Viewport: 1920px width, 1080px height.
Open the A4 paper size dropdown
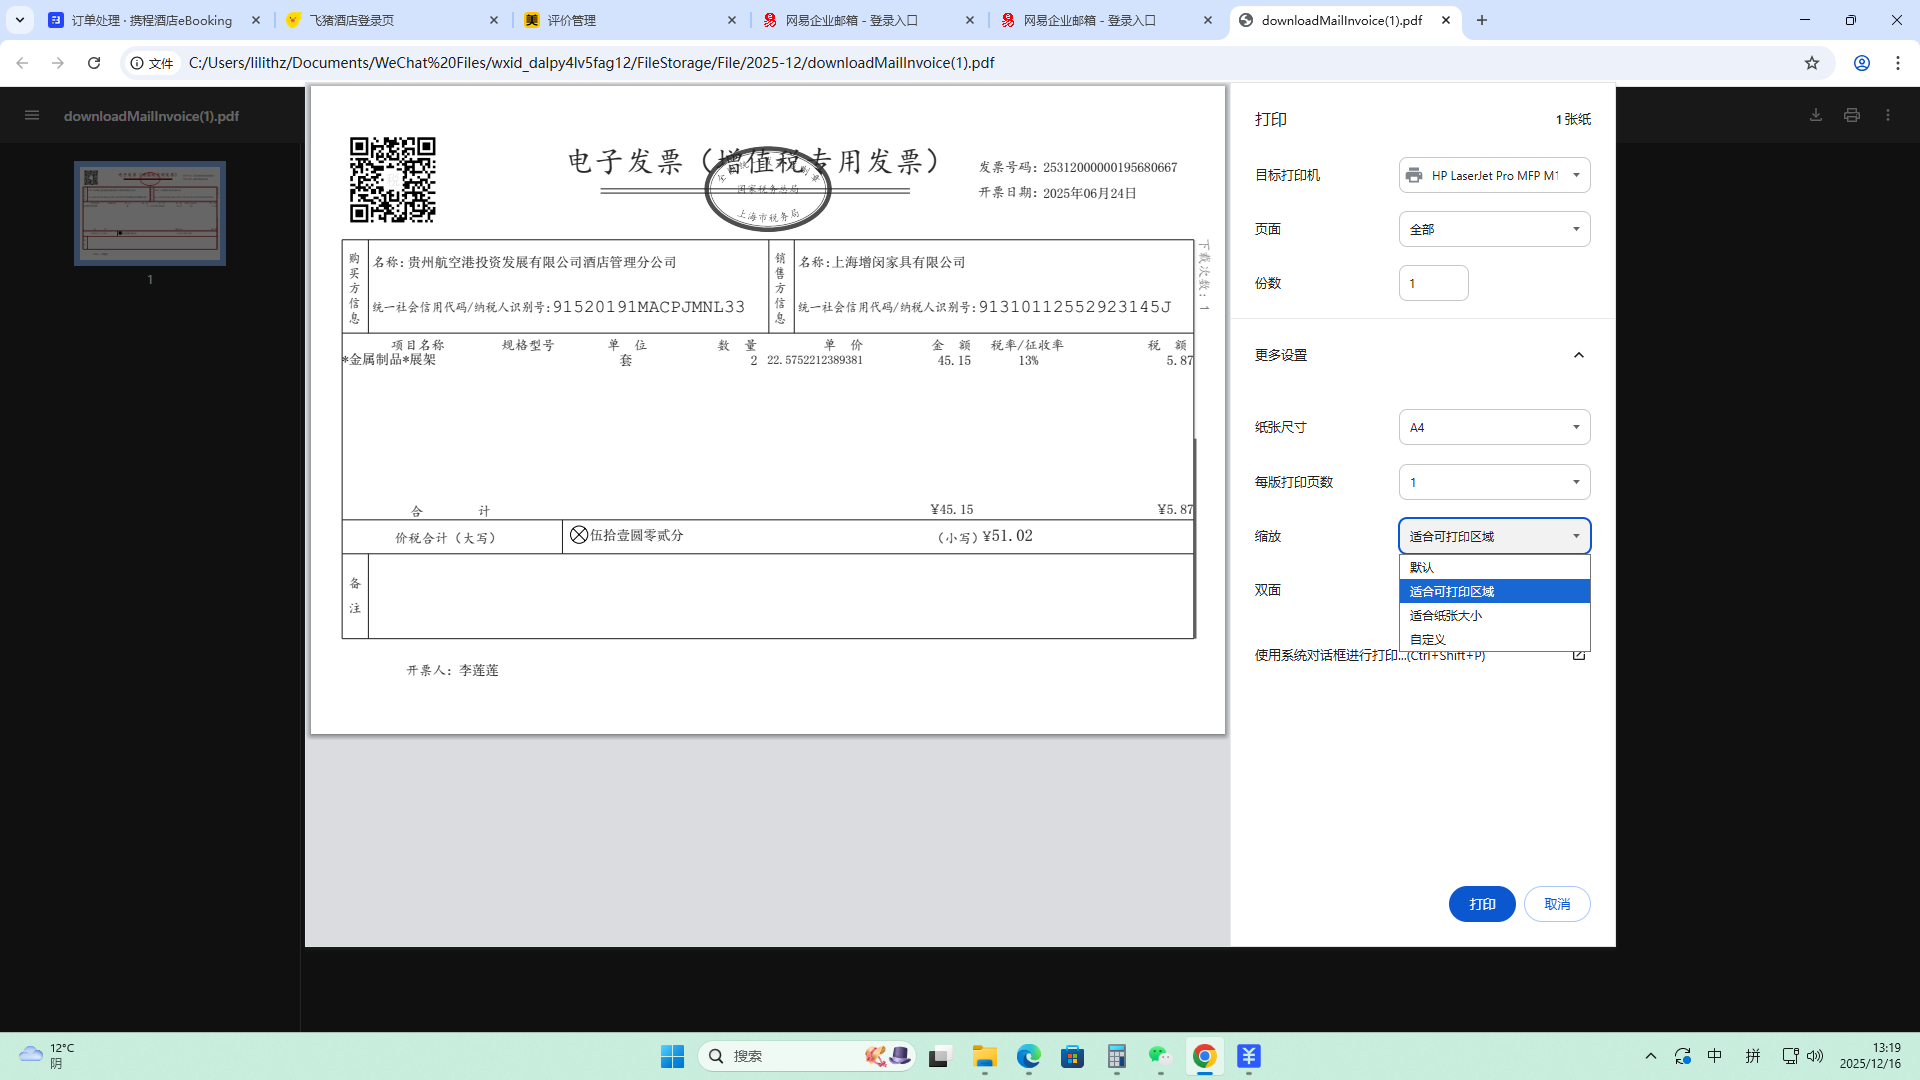pyautogui.click(x=1494, y=427)
